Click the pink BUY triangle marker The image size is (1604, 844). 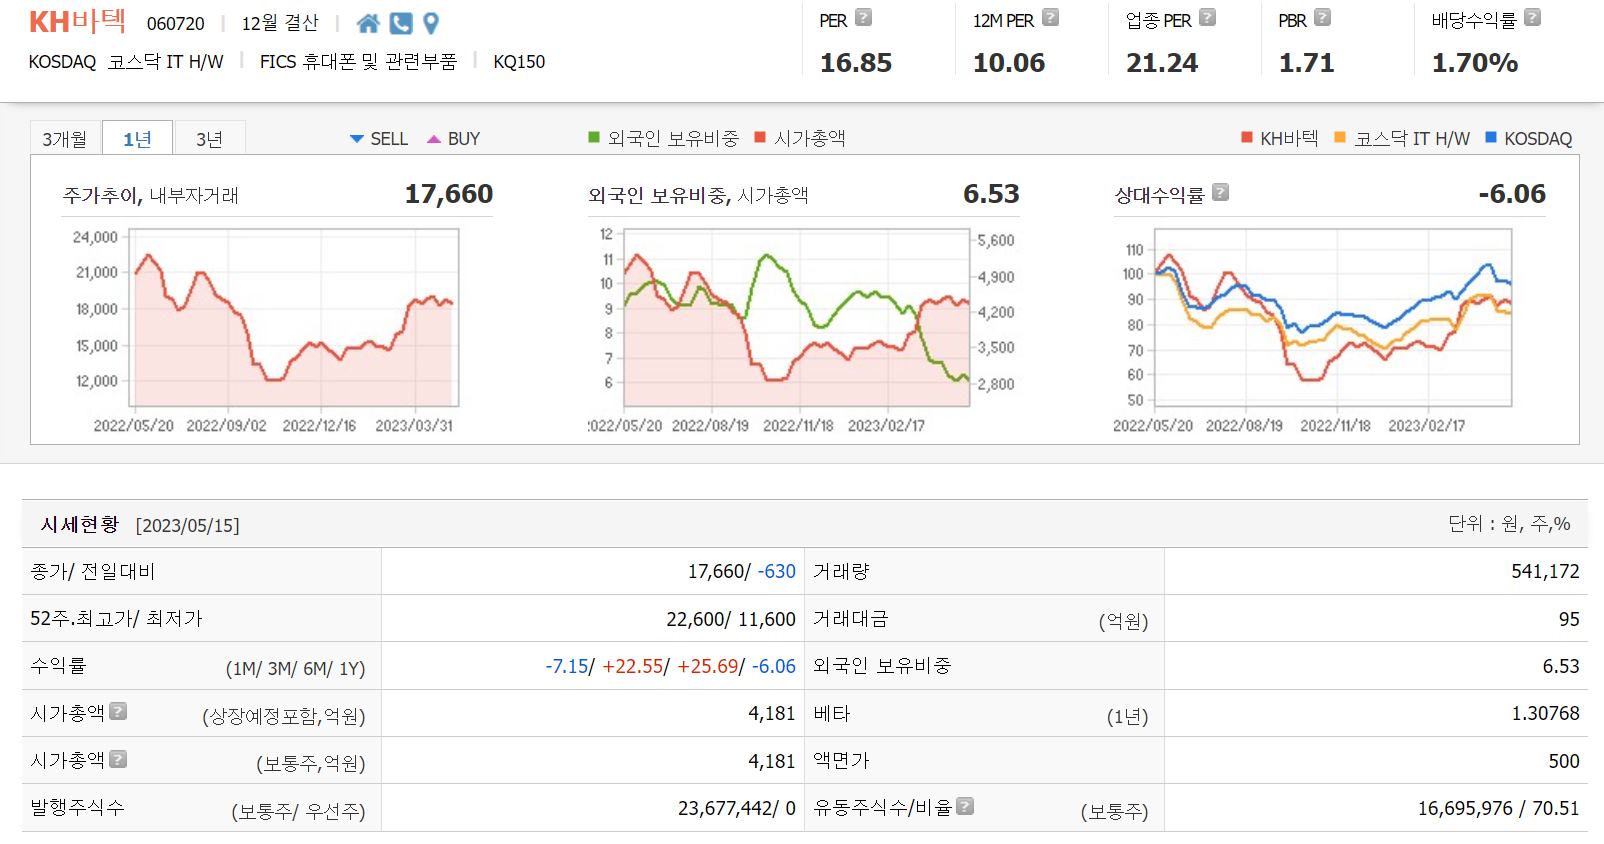(x=434, y=139)
